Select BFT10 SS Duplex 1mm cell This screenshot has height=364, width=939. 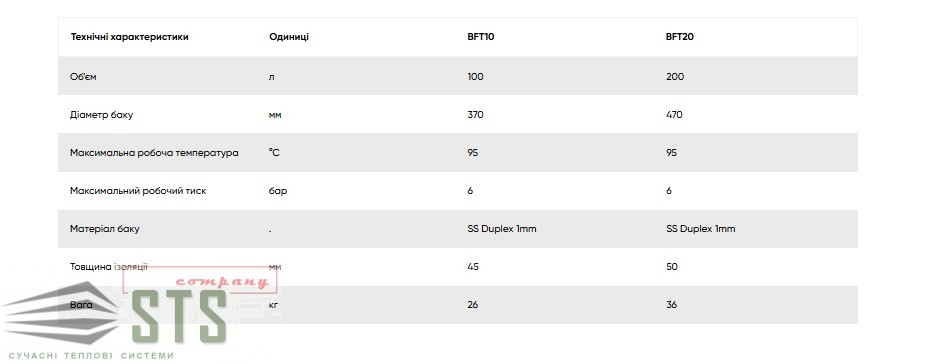click(502, 229)
